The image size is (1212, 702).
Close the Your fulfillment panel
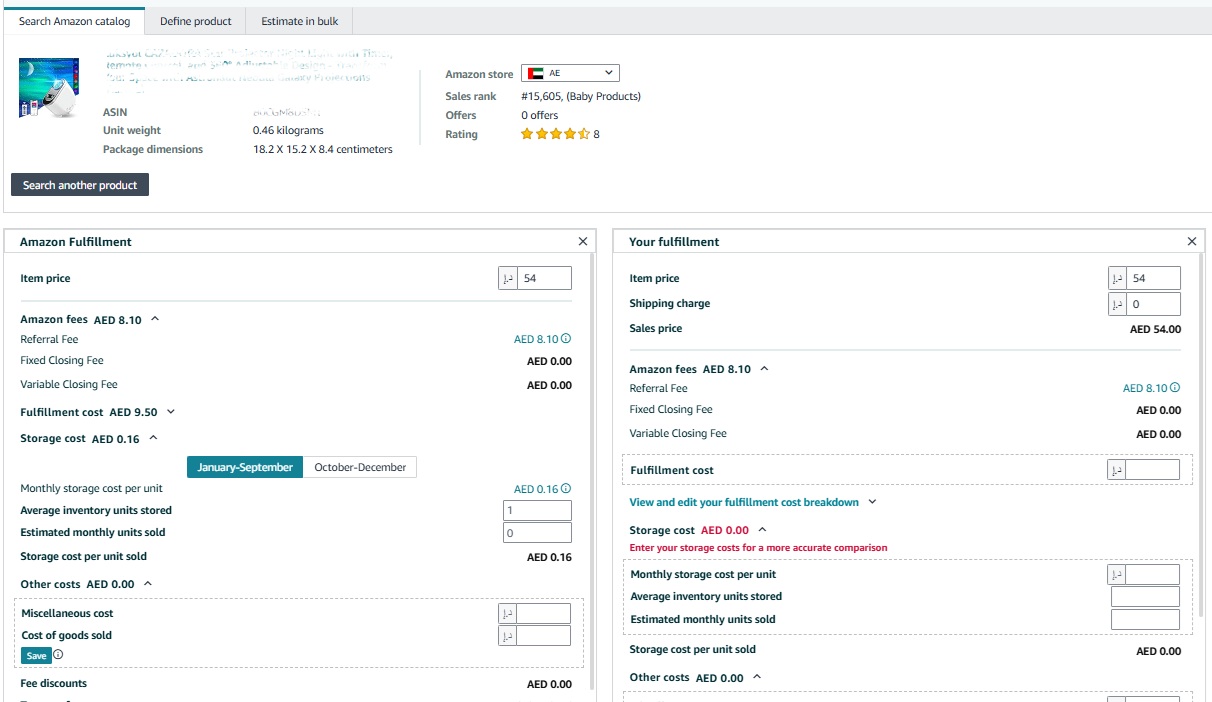coord(1191,241)
